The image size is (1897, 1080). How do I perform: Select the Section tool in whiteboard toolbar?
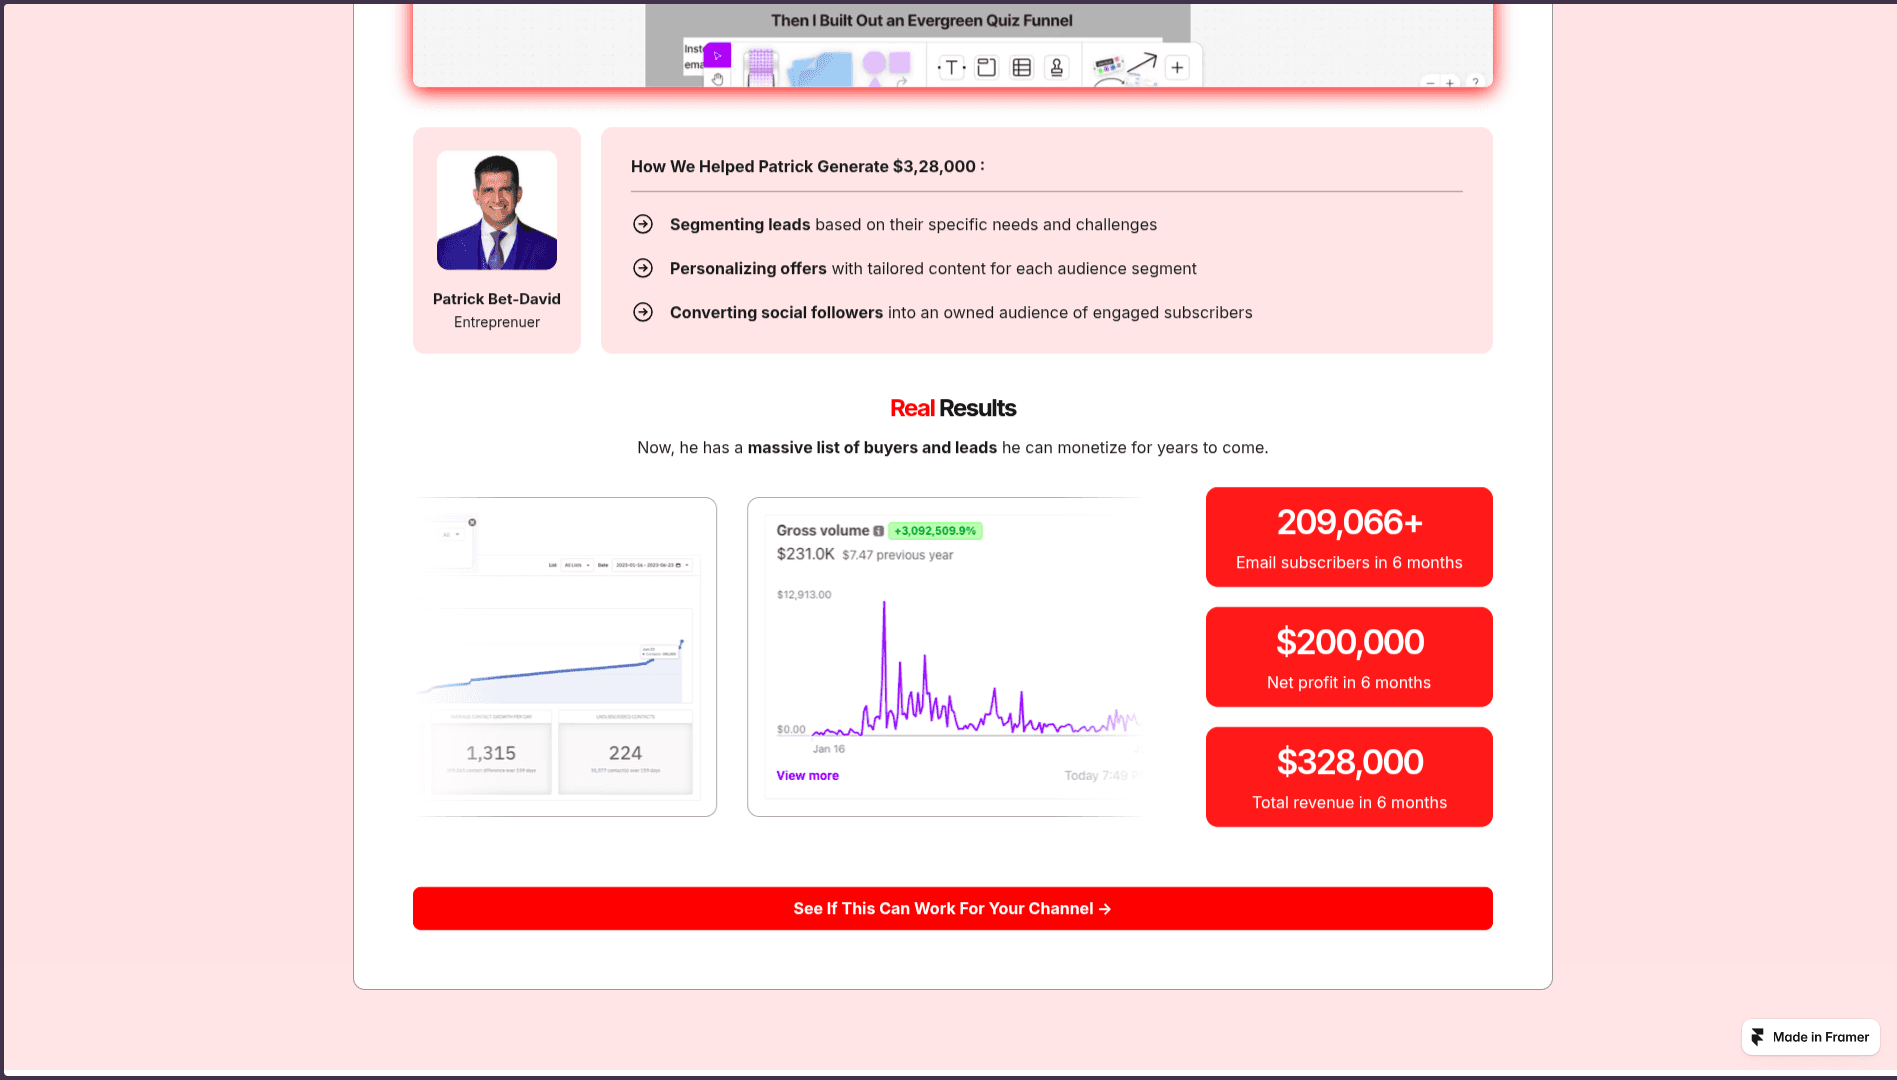(987, 68)
